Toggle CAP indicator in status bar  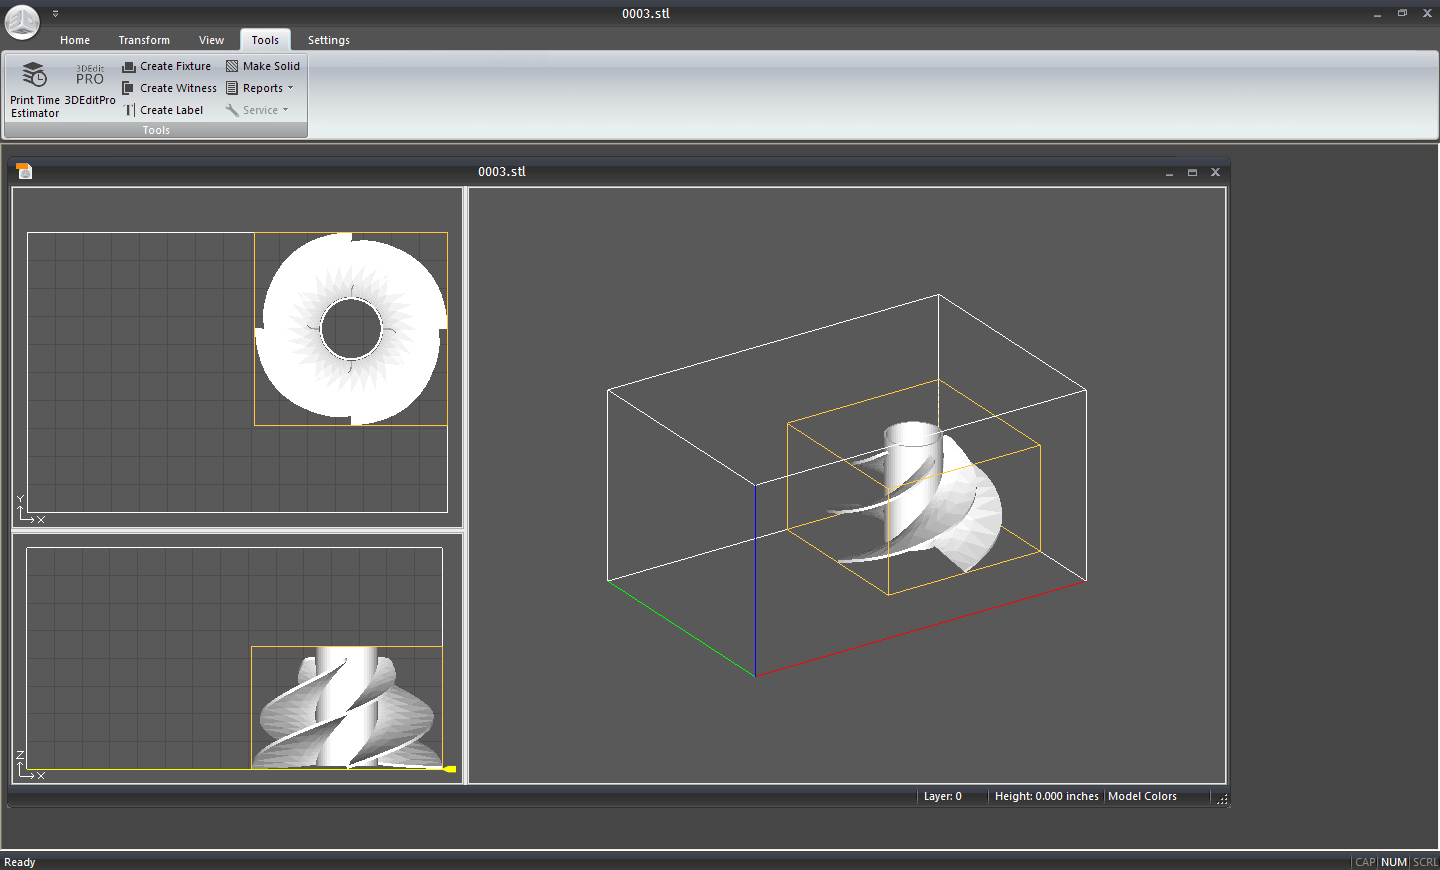pyautogui.click(x=1365, y=861)
